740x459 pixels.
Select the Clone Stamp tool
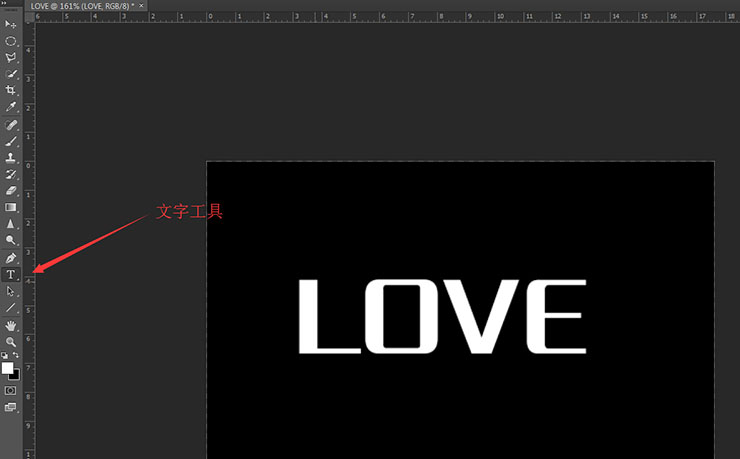(x=11, y=158)
